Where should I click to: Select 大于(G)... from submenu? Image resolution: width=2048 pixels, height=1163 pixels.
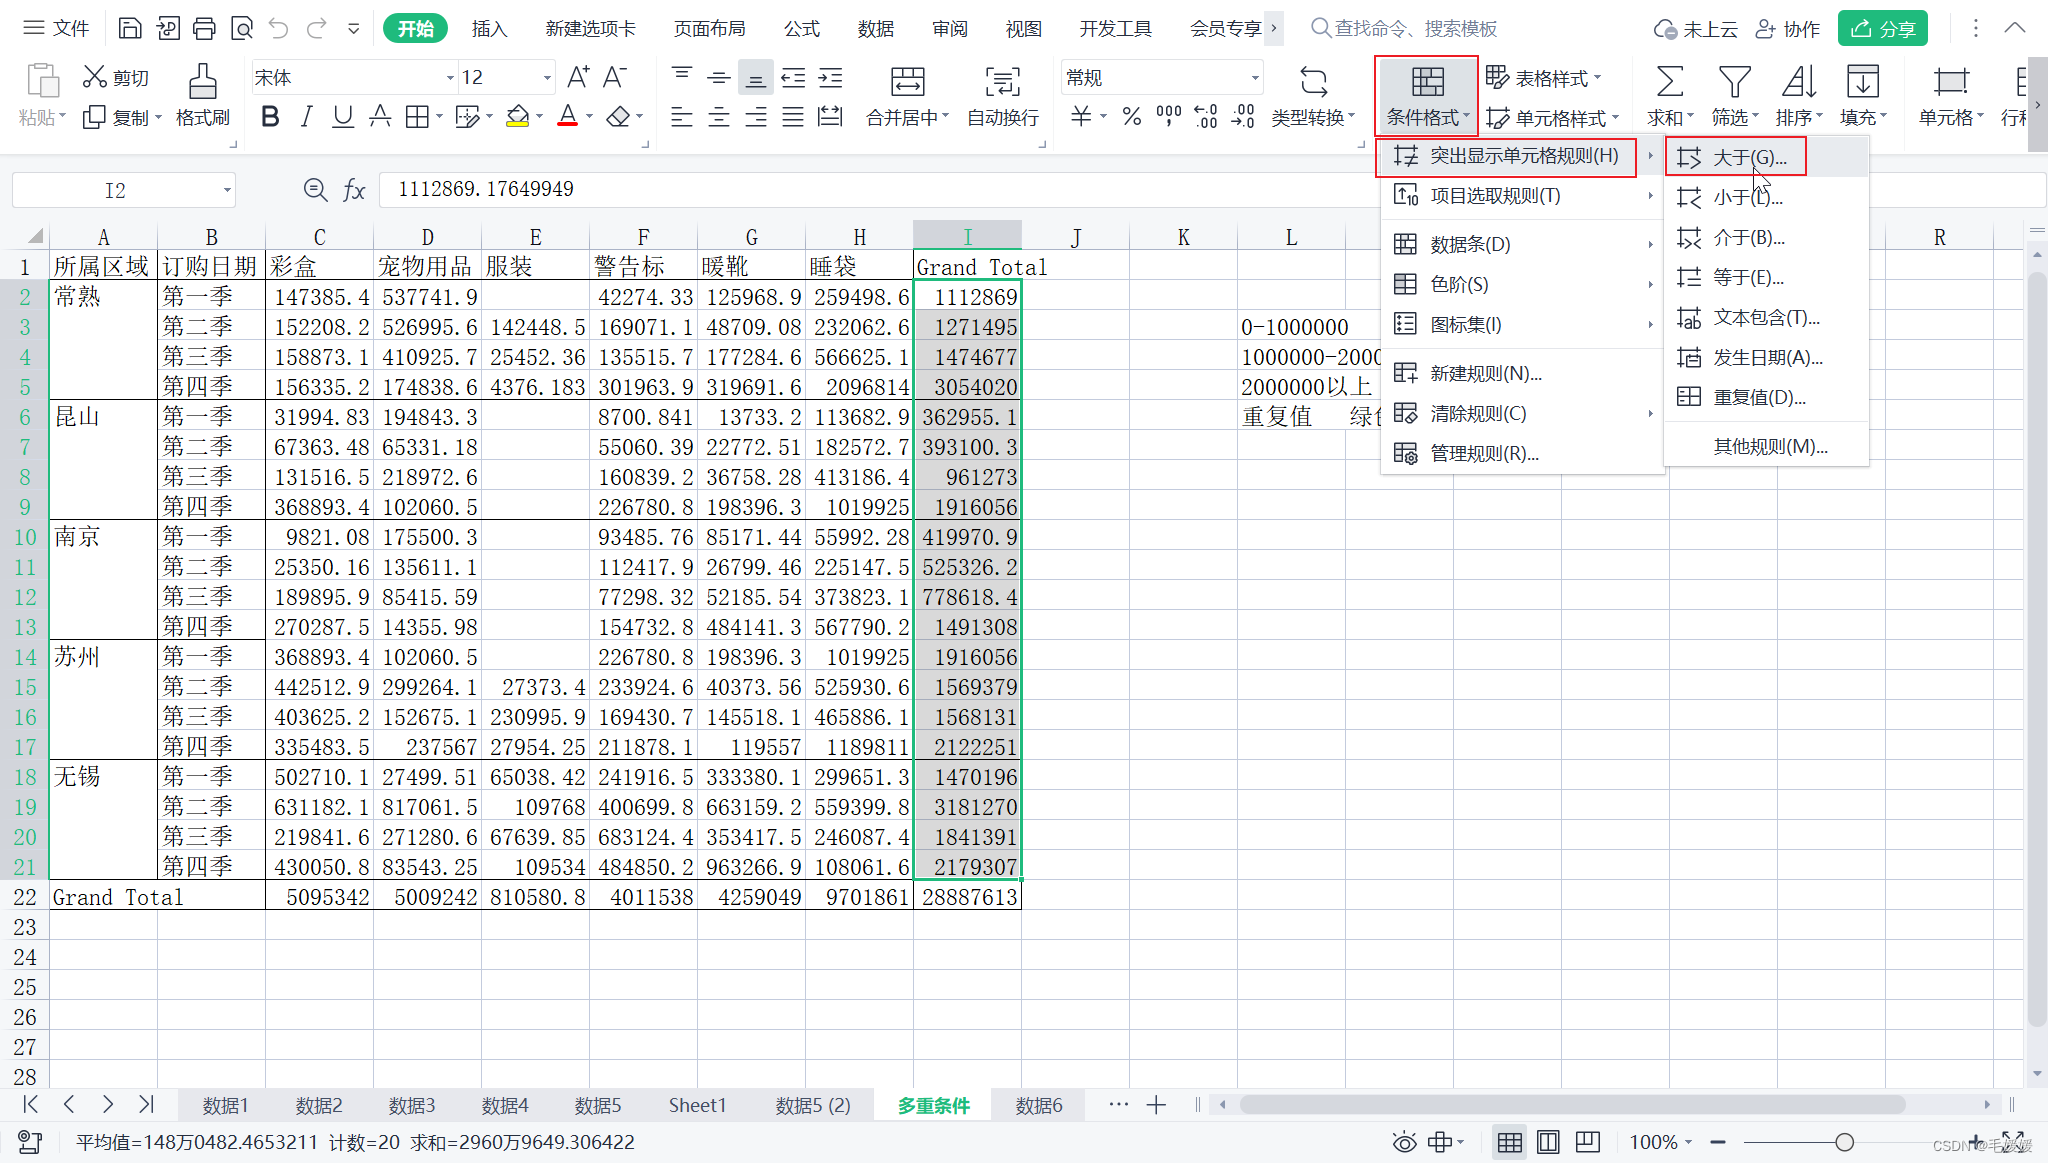1749,157
